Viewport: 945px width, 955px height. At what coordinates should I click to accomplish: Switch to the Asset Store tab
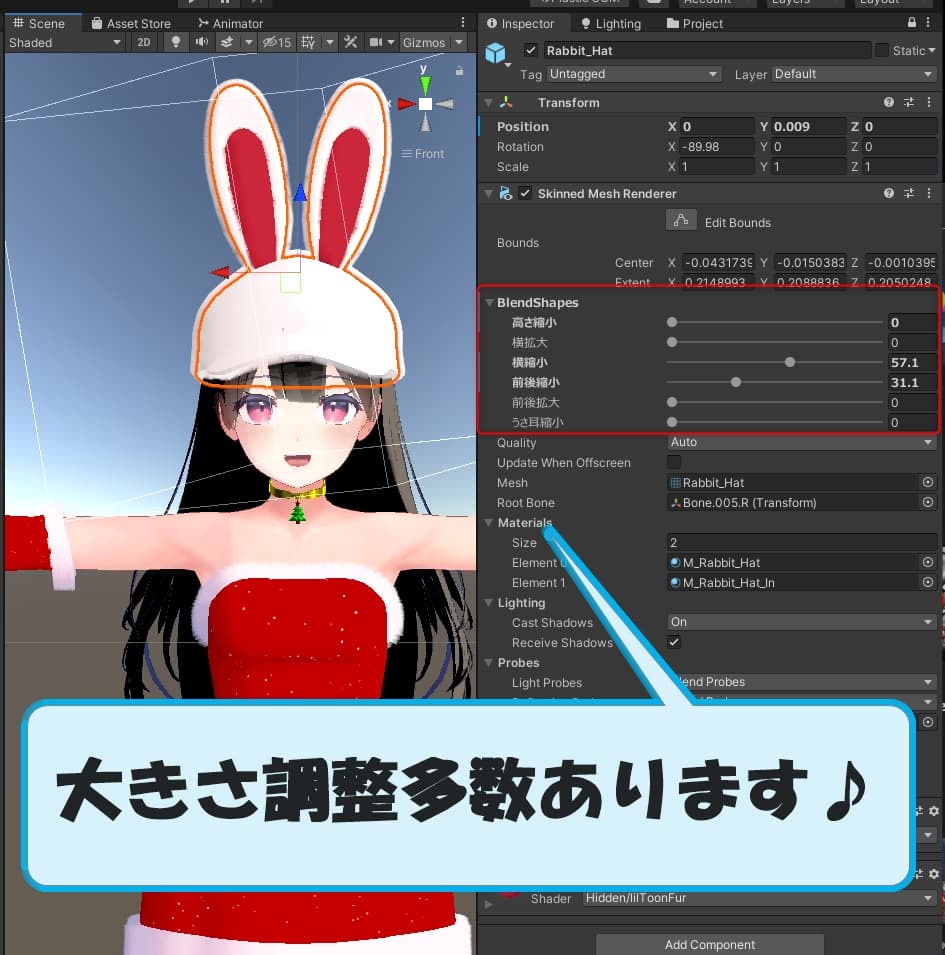pyautogui.click(x=131, y=22)
